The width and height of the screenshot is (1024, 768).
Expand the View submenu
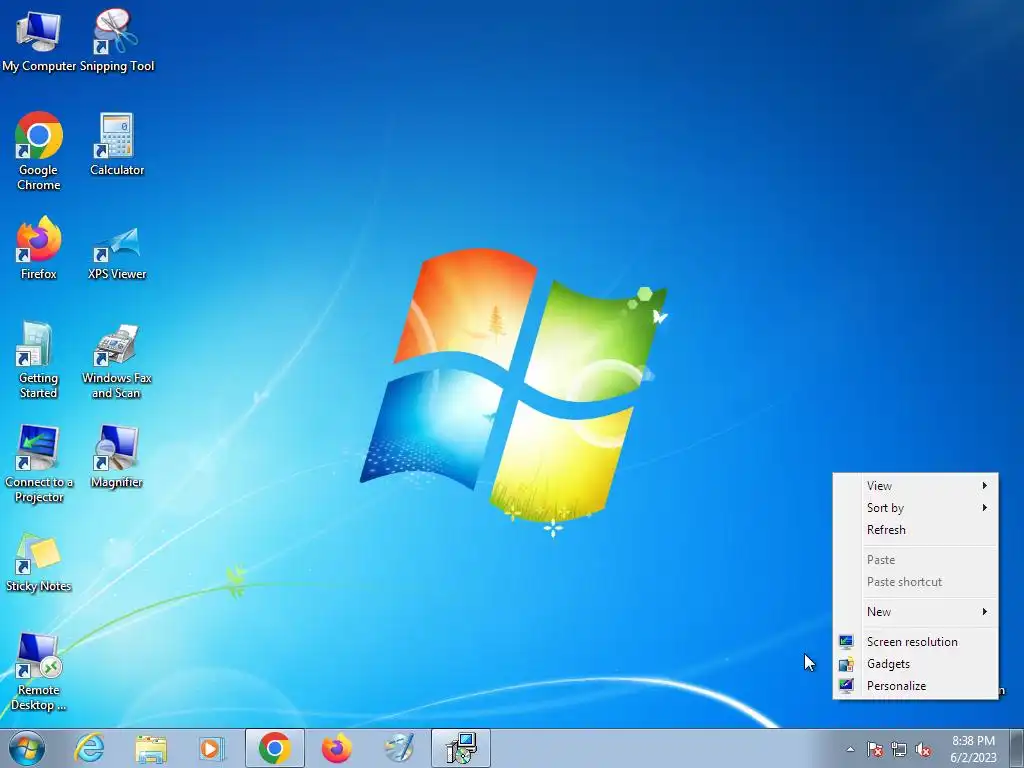point(916,486)
